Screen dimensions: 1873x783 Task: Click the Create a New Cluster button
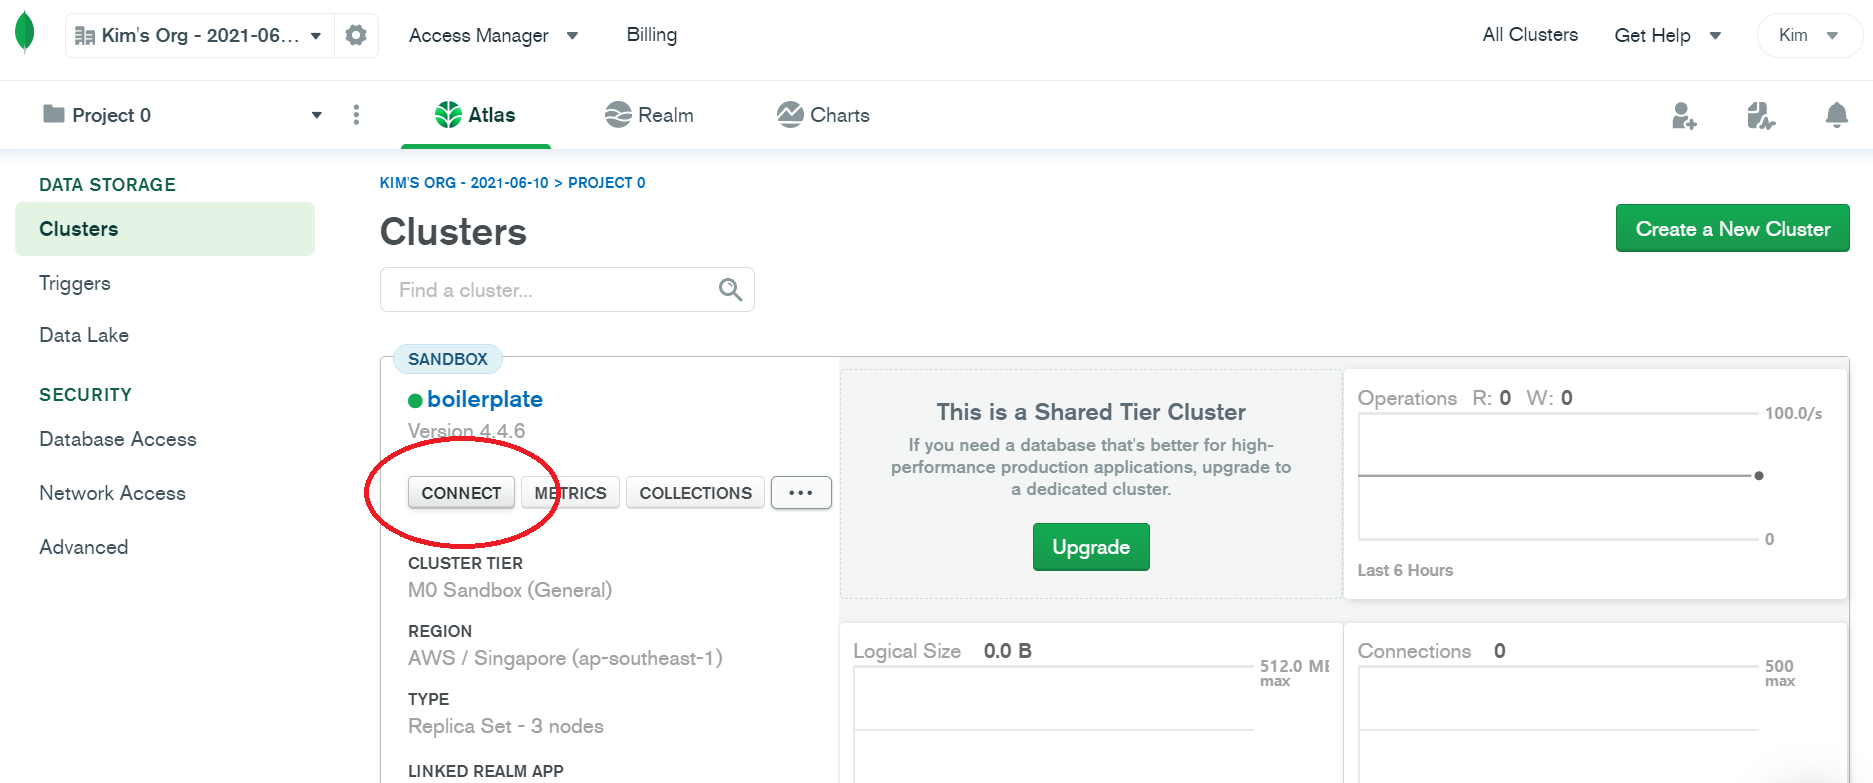(1732, 229)
